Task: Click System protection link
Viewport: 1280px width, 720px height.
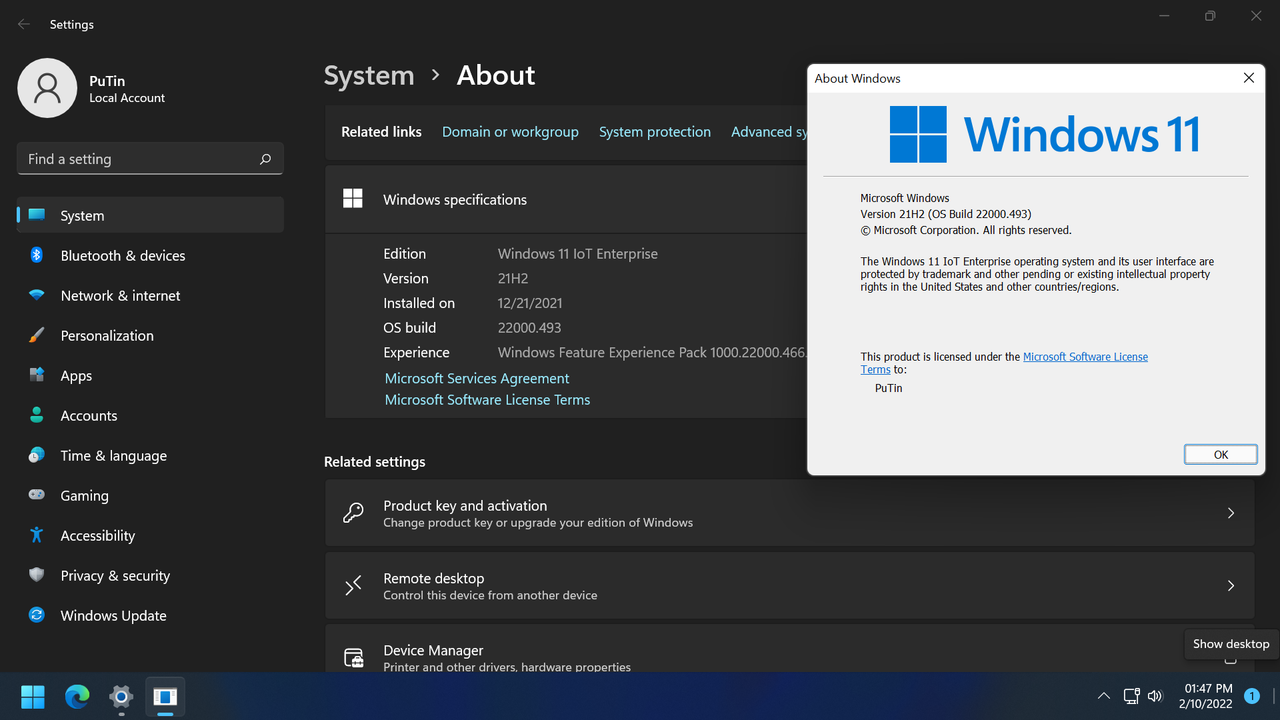Action: click(x=655, y=132)
